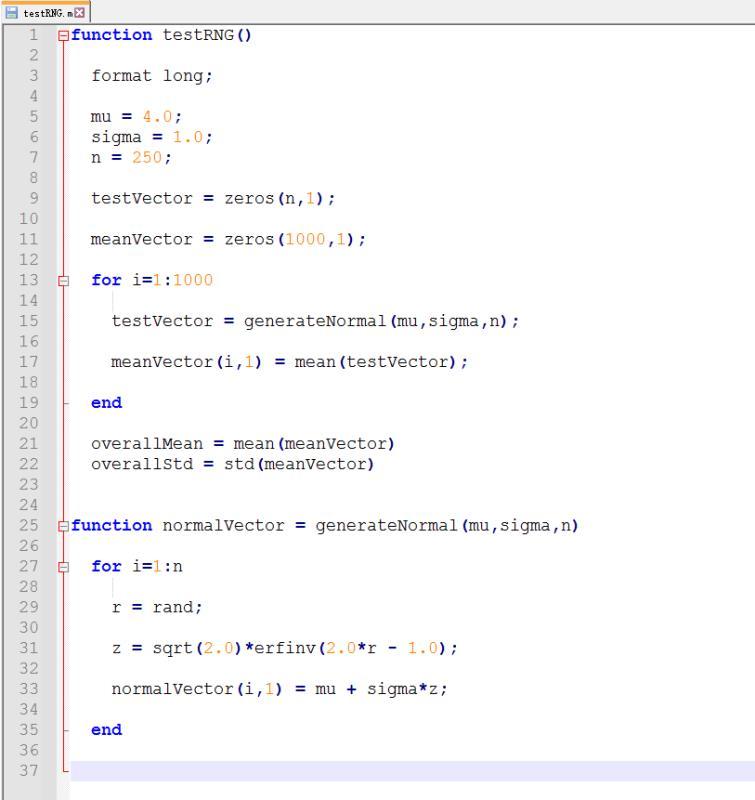Click 'i=1:n' loop range on line 27
Screen dimensions: 755x800
(x=157, y=566)
